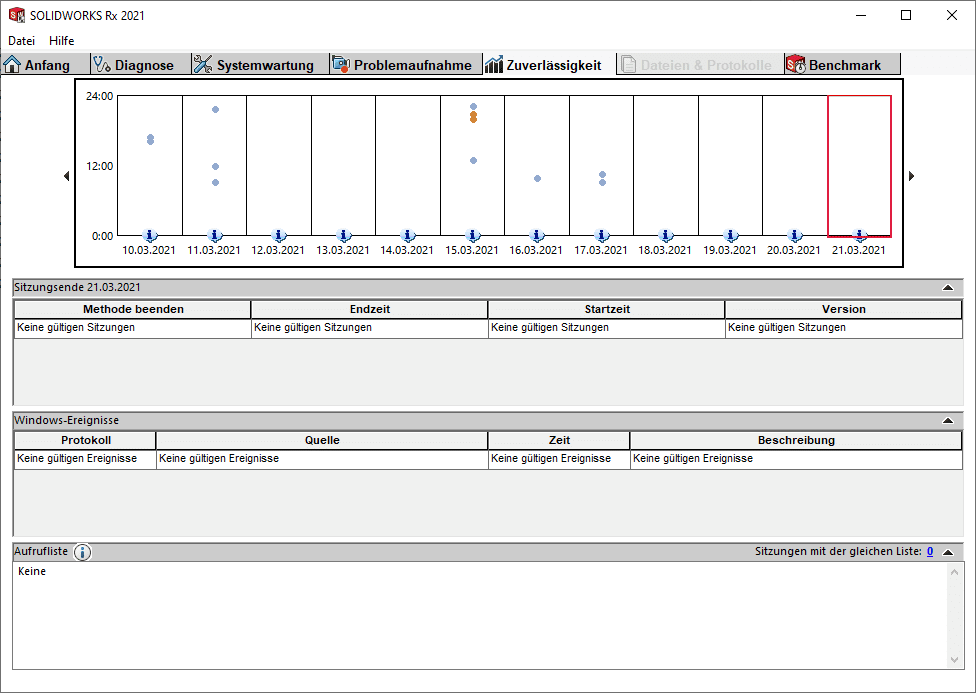
Task: Collapse the Aufrufliste section
Action: [947, 552]
